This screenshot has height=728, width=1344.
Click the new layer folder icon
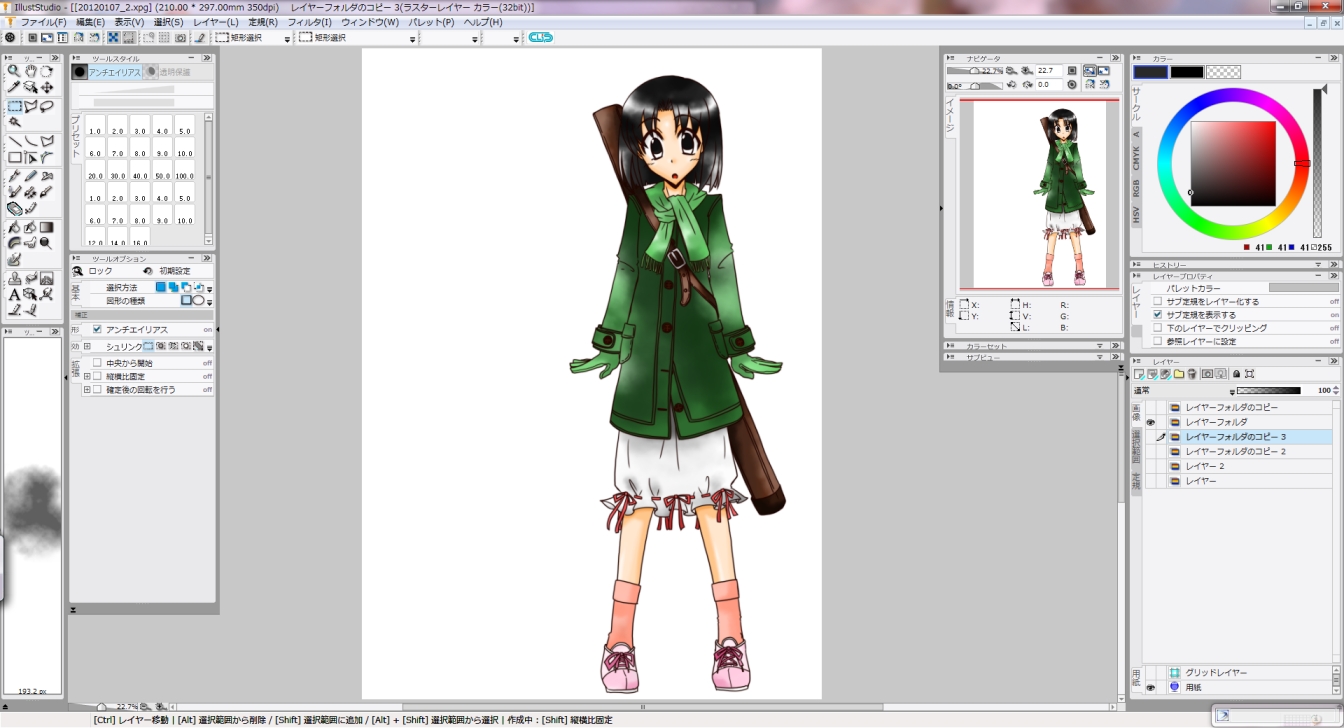tap(1179, 374)
